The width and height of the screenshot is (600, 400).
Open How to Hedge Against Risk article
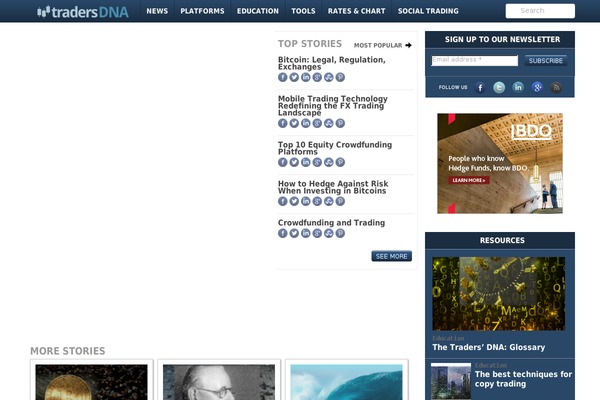[333, 187]
